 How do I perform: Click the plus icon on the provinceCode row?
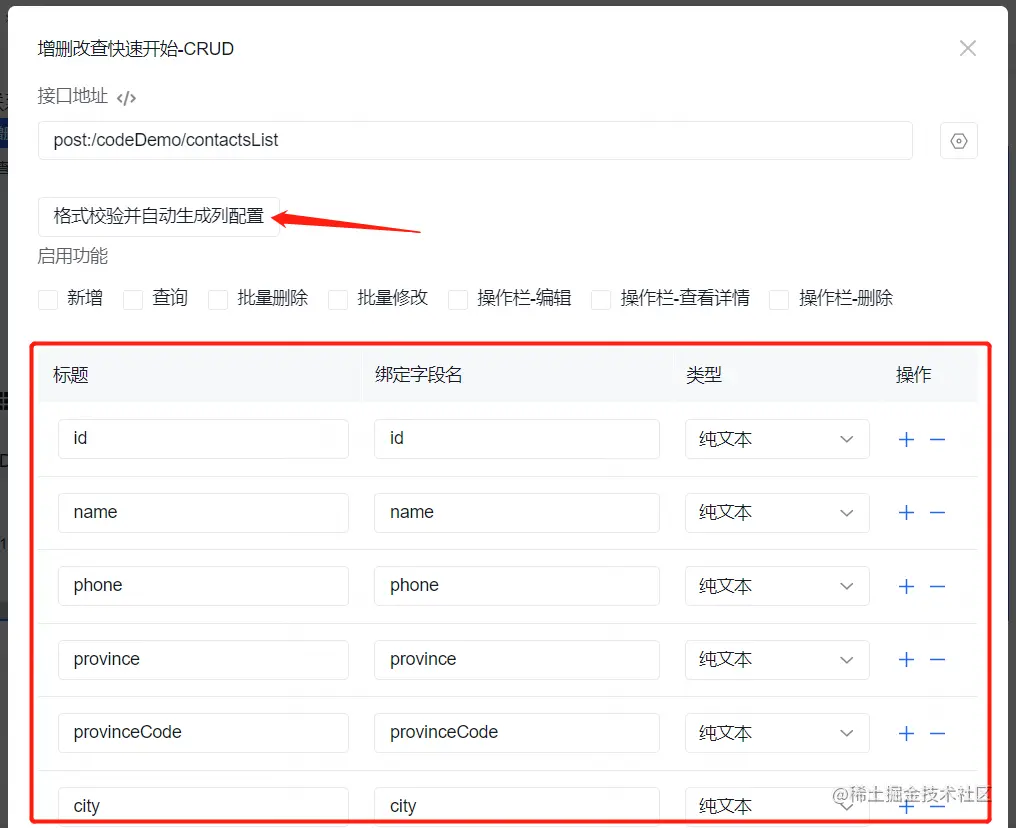pyautogui.click(x=906, y=733)
